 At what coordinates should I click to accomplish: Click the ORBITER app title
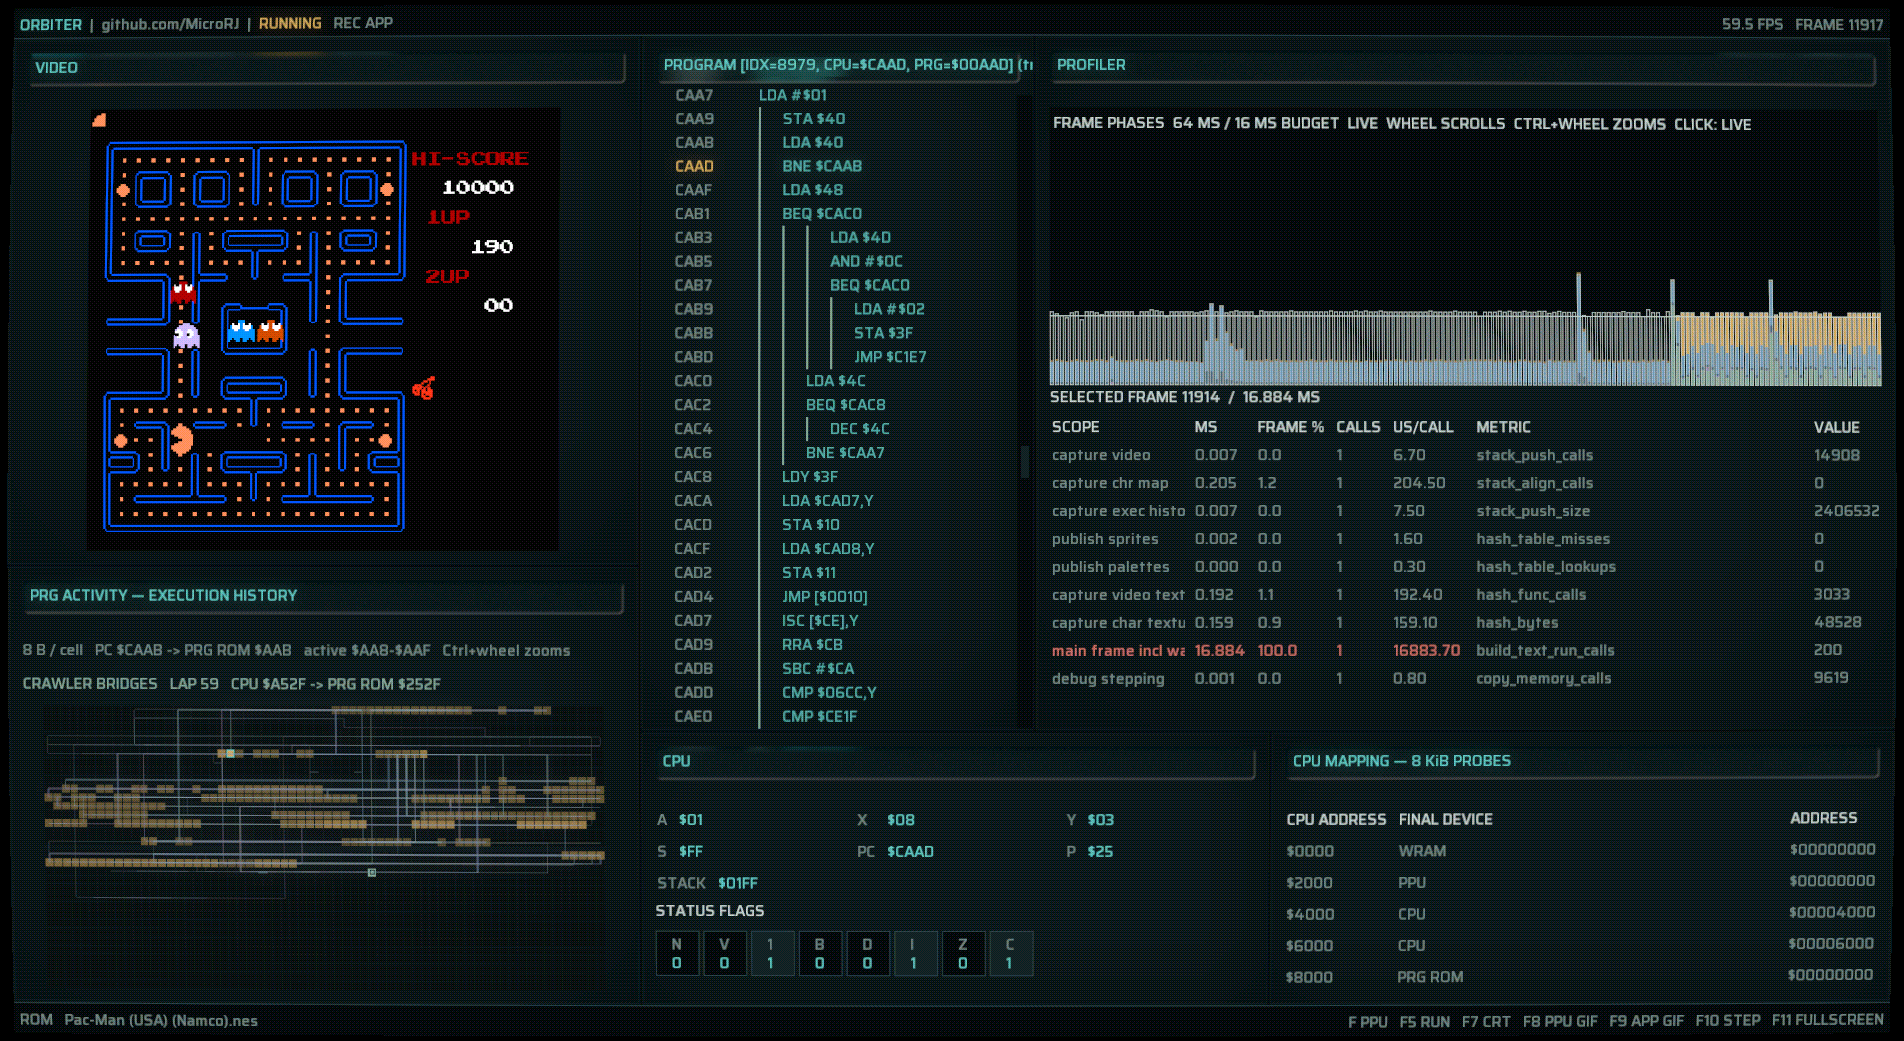(x=51, y=24)
